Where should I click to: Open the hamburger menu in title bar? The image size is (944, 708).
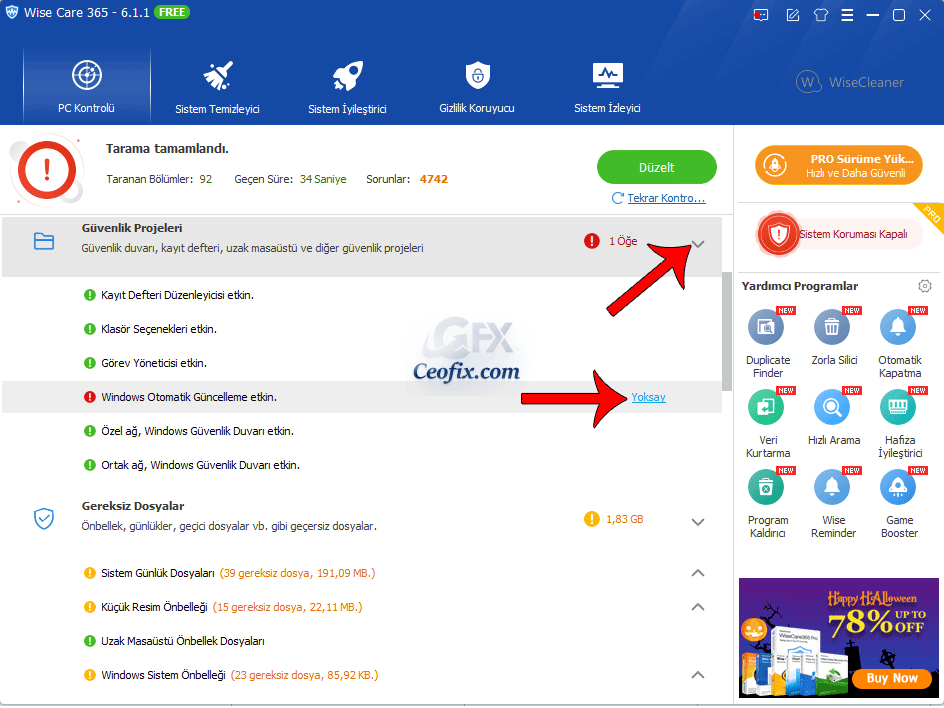pos(847,15)
